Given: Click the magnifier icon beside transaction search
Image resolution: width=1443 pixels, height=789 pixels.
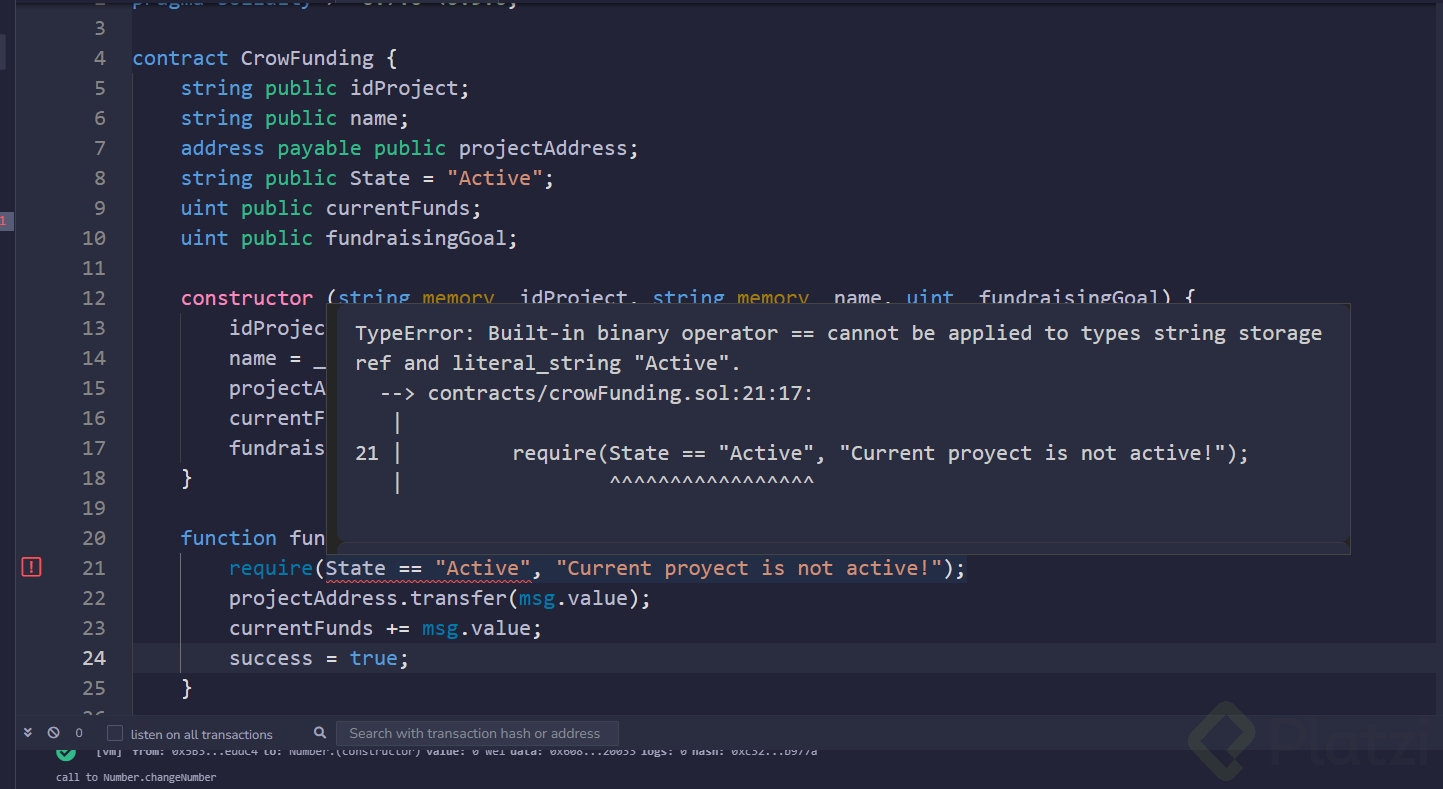Looking at the screenshot, I should tap(320, 733).
